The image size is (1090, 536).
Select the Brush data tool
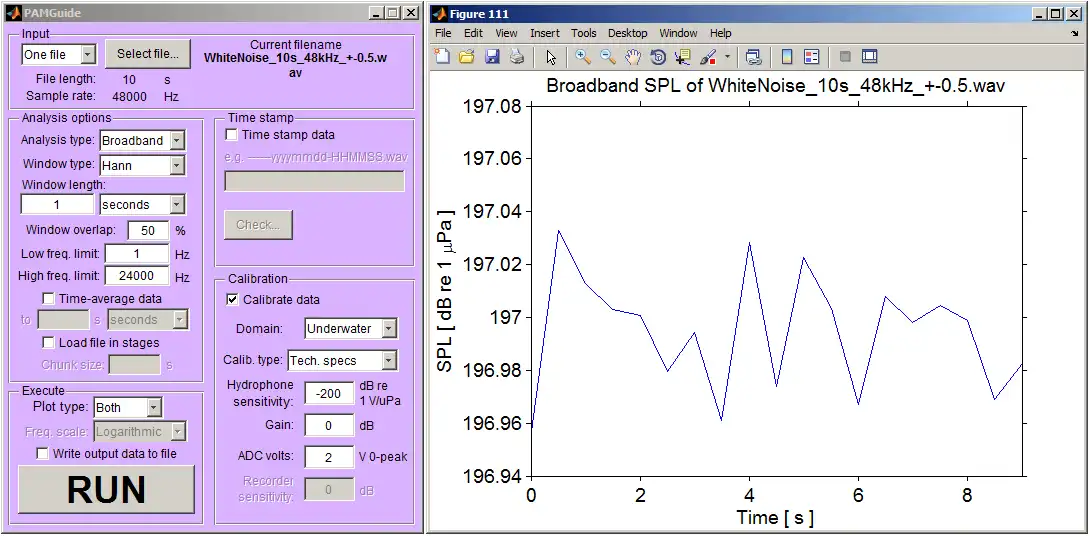pyautogui.click(x=708, y=57)
